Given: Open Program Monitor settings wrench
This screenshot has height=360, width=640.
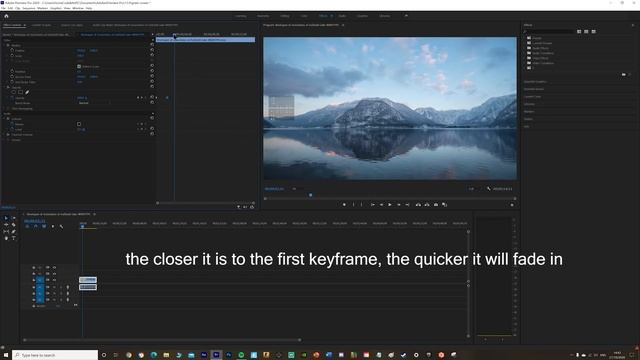Looking at the screenshot, I should click(x=489, y=189).
